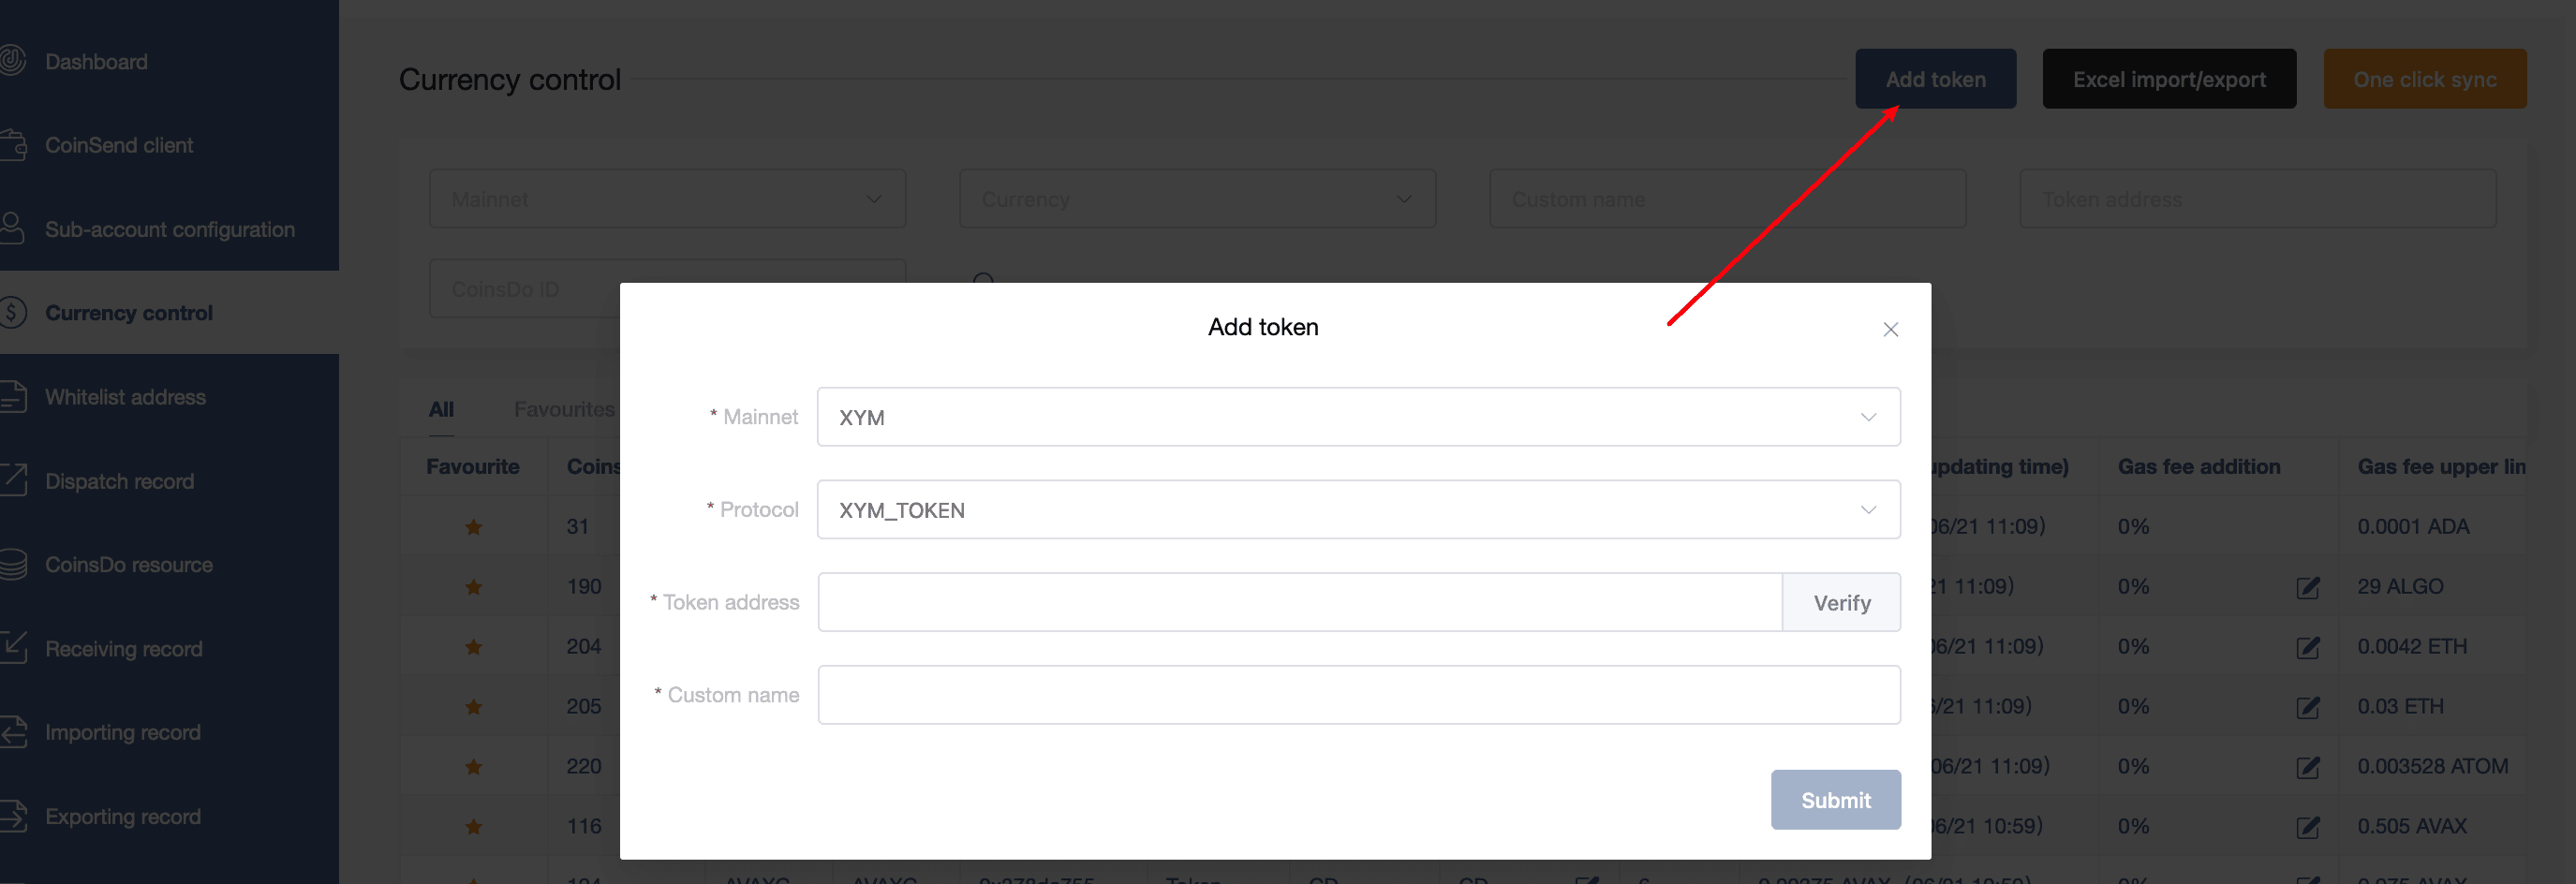Click the Whitelist address document icon
2576x884 pixels.
[x=12, y=397]
